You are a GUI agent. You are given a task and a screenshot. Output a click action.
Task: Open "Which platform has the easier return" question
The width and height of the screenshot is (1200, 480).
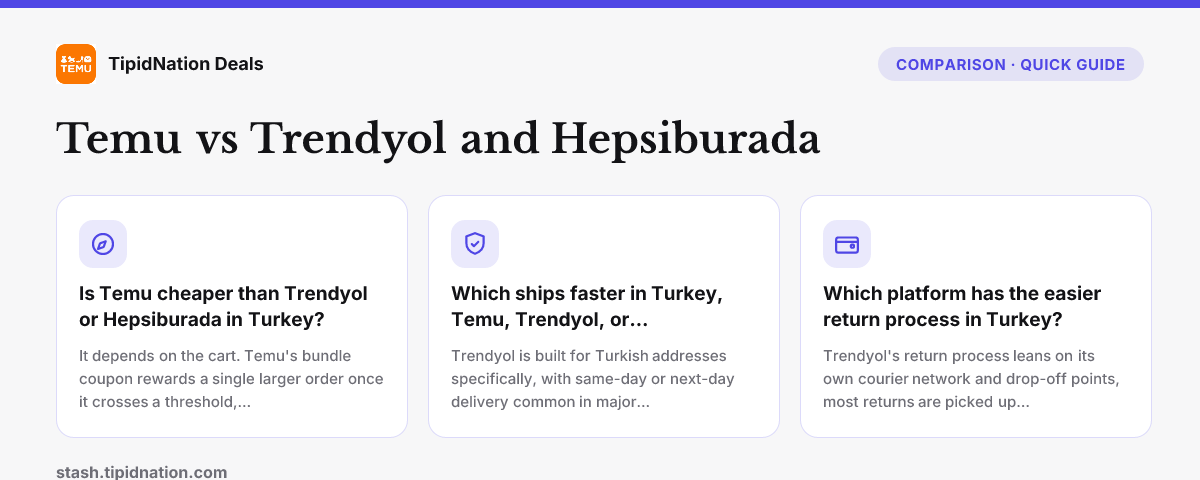tap(962, 307)
